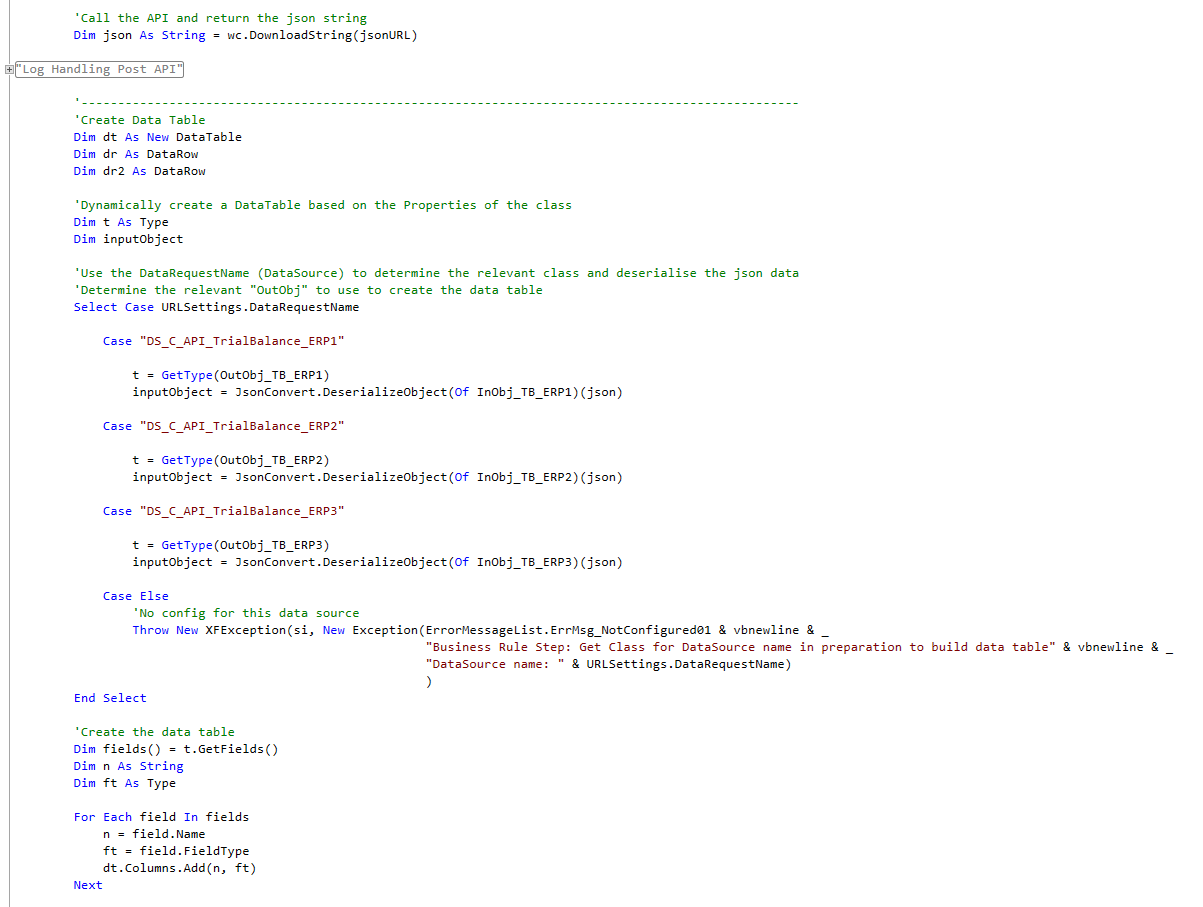Click the line "Dim dr As DataRow"
This screenshot has width=1203, height=907.
tap(136, 154)
